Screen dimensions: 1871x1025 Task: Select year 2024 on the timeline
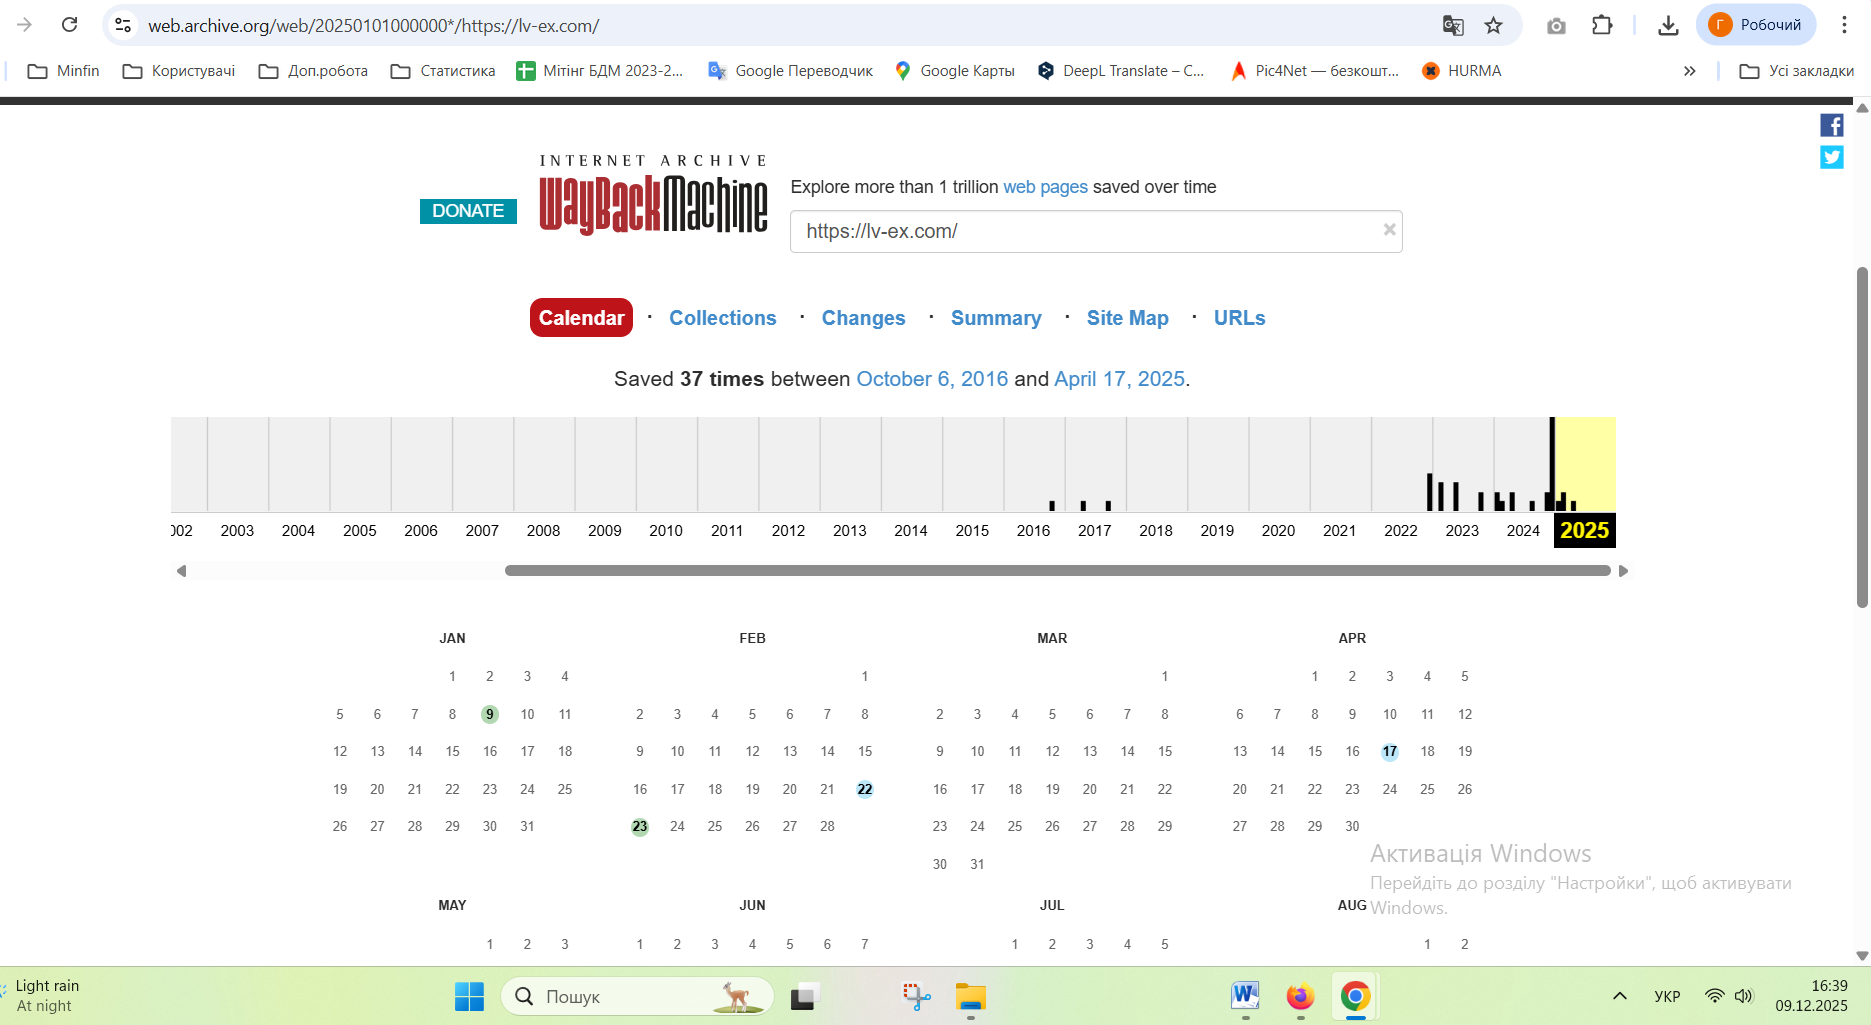click(x=1523, y=531)
